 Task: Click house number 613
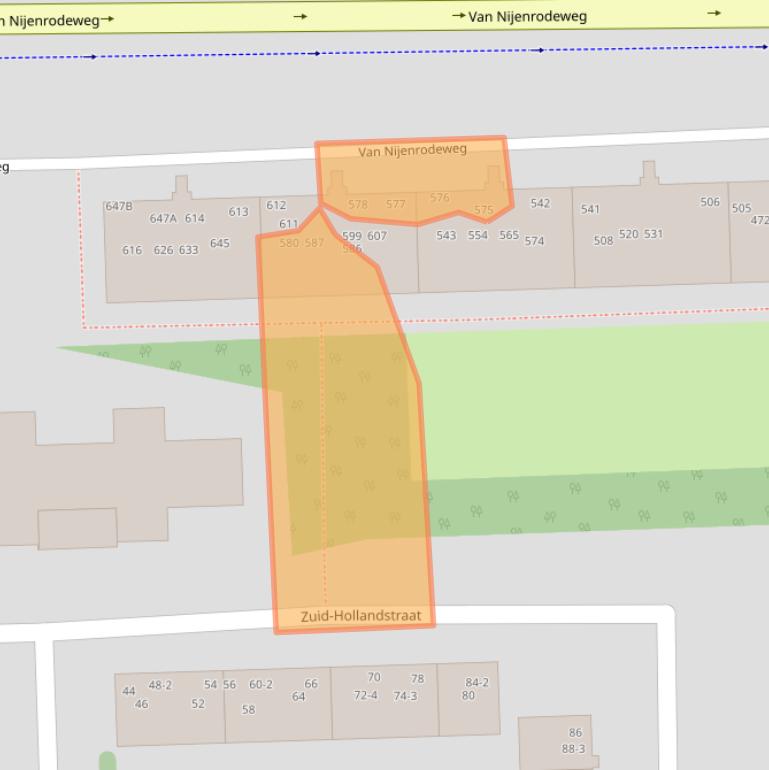tap(238, 212)
